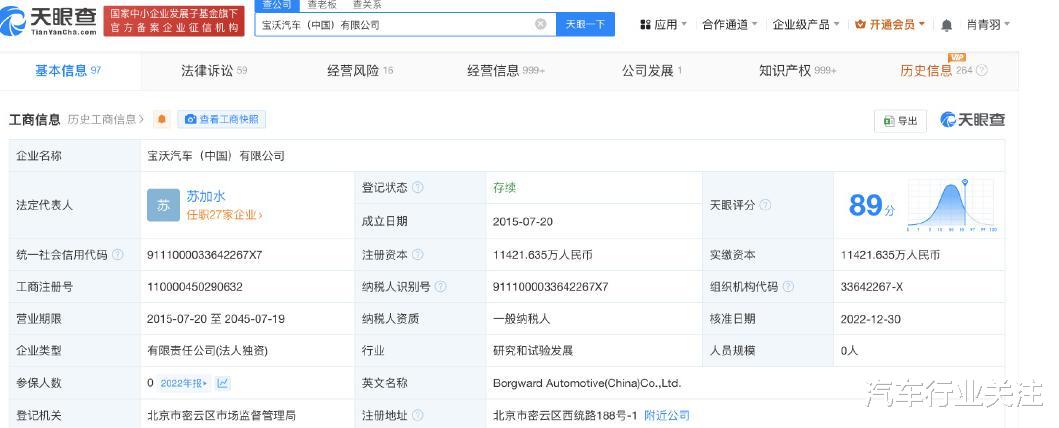Screen dimensions: 1059x428
Task: Click organization code 33642267-X
Action: point(872,287)
